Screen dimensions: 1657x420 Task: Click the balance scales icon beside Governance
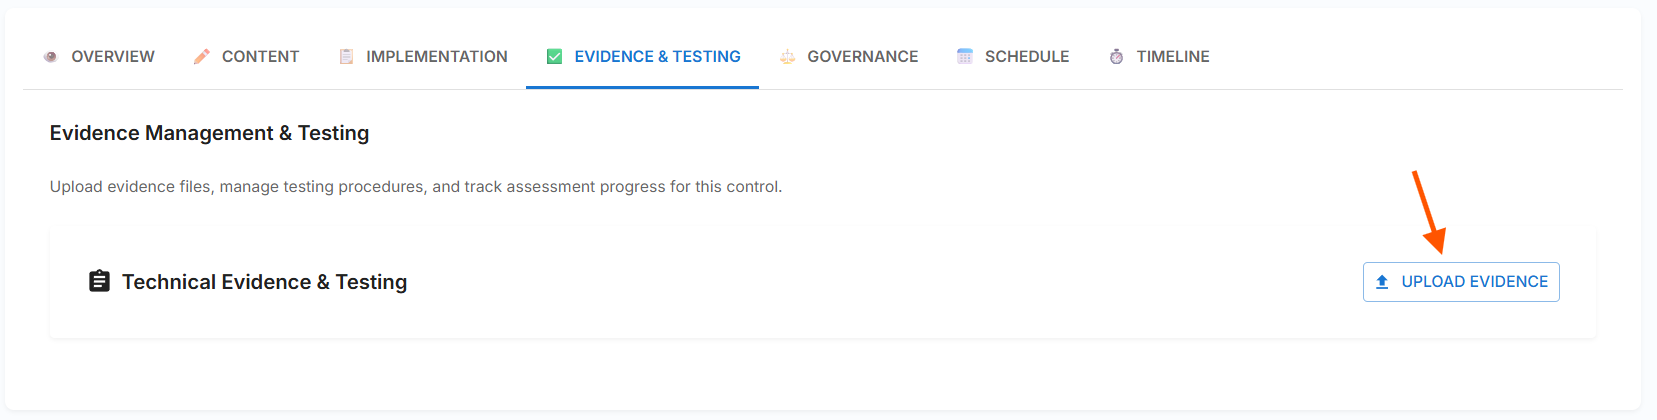[787, 57]
